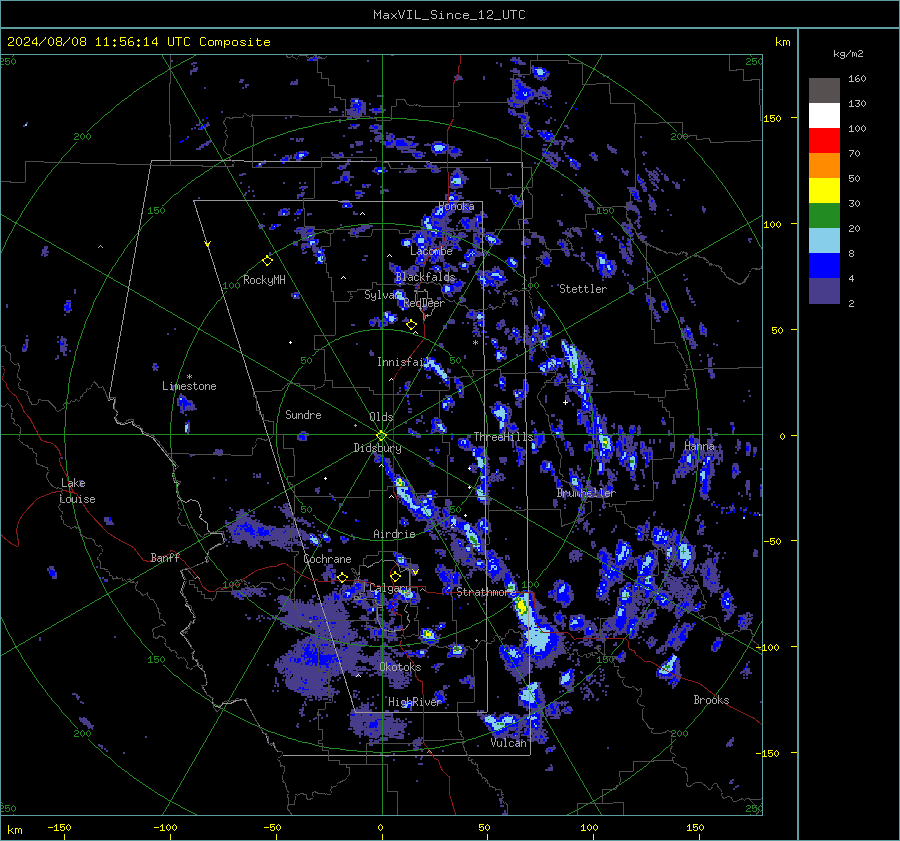Select the Olds label
The height and width of the screenshot is (841, 900).
[381, 417]
